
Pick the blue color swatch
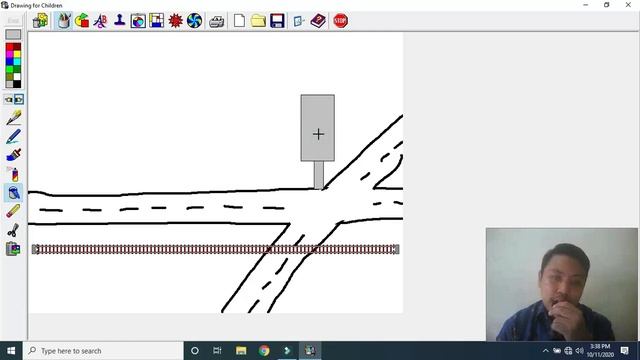9,62
